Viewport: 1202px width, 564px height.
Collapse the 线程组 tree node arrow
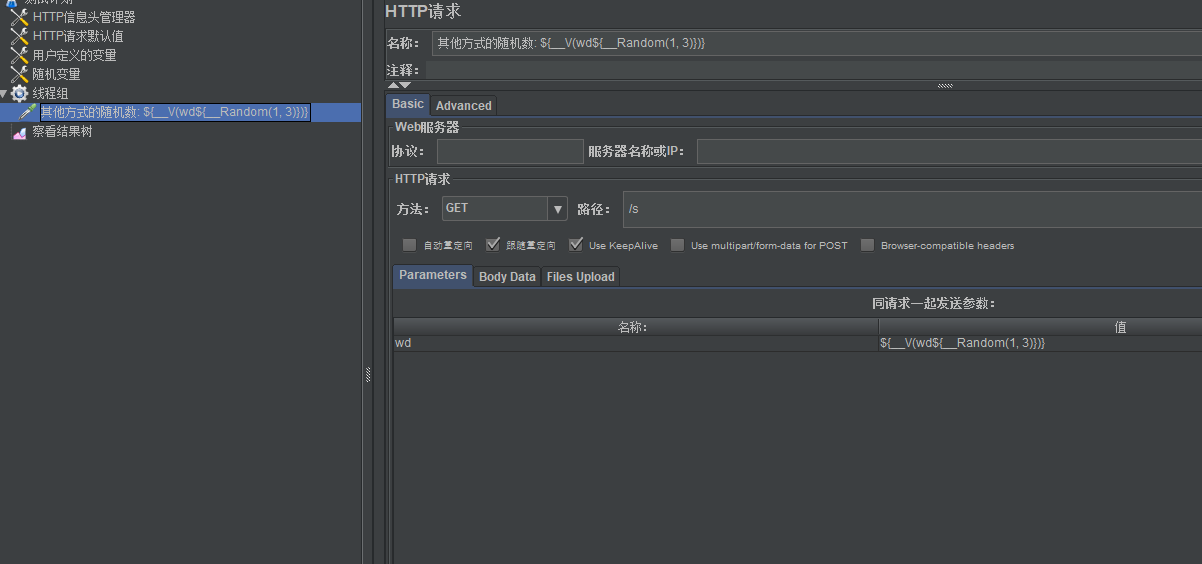(x=4, y=93)
